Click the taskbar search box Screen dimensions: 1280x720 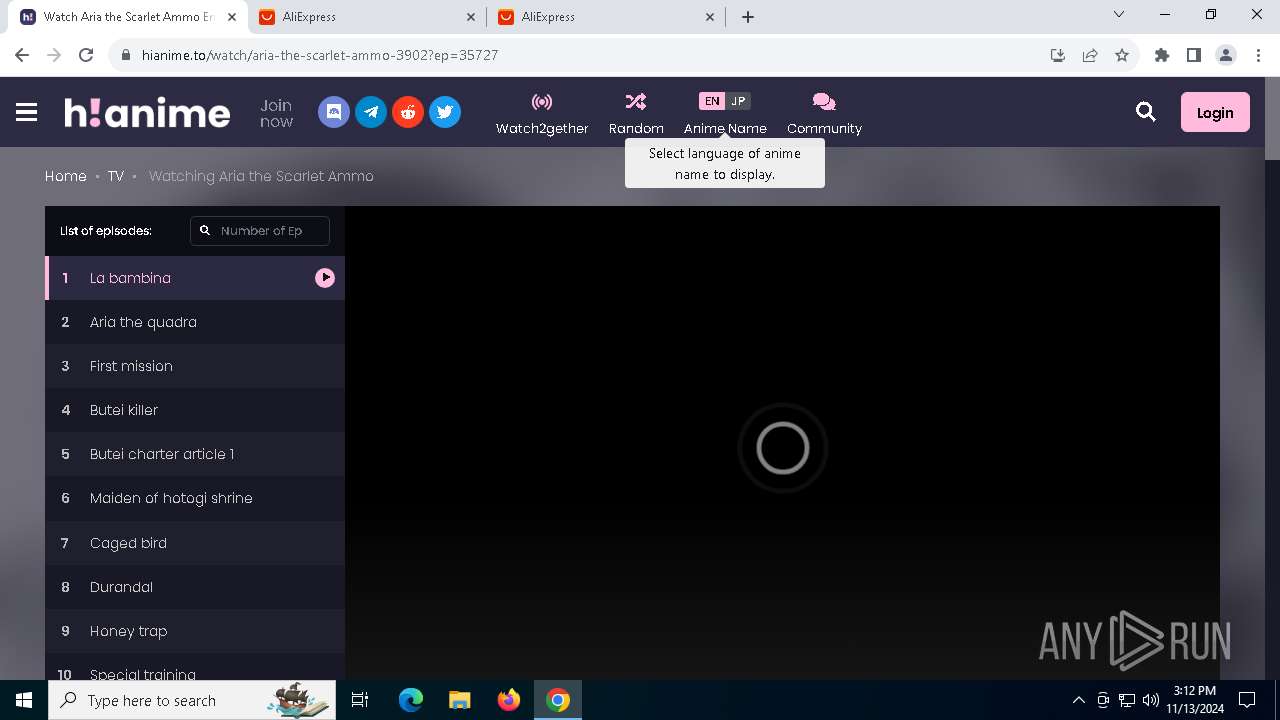[x=192, y=700]
